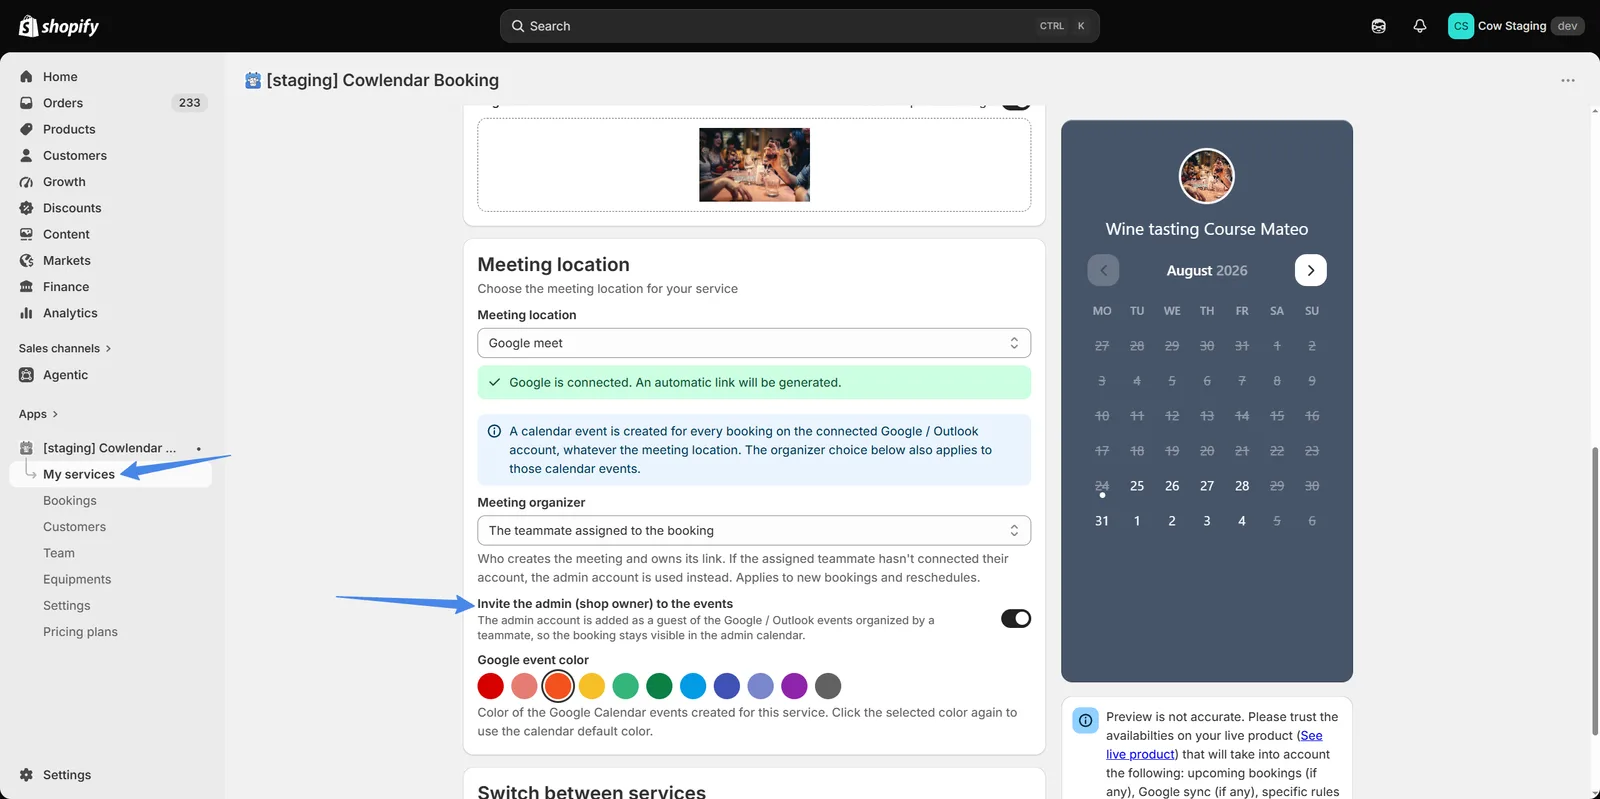Click the previous month arrow in calendar
Viewport: 1600px width, 799px height.
1103,270
